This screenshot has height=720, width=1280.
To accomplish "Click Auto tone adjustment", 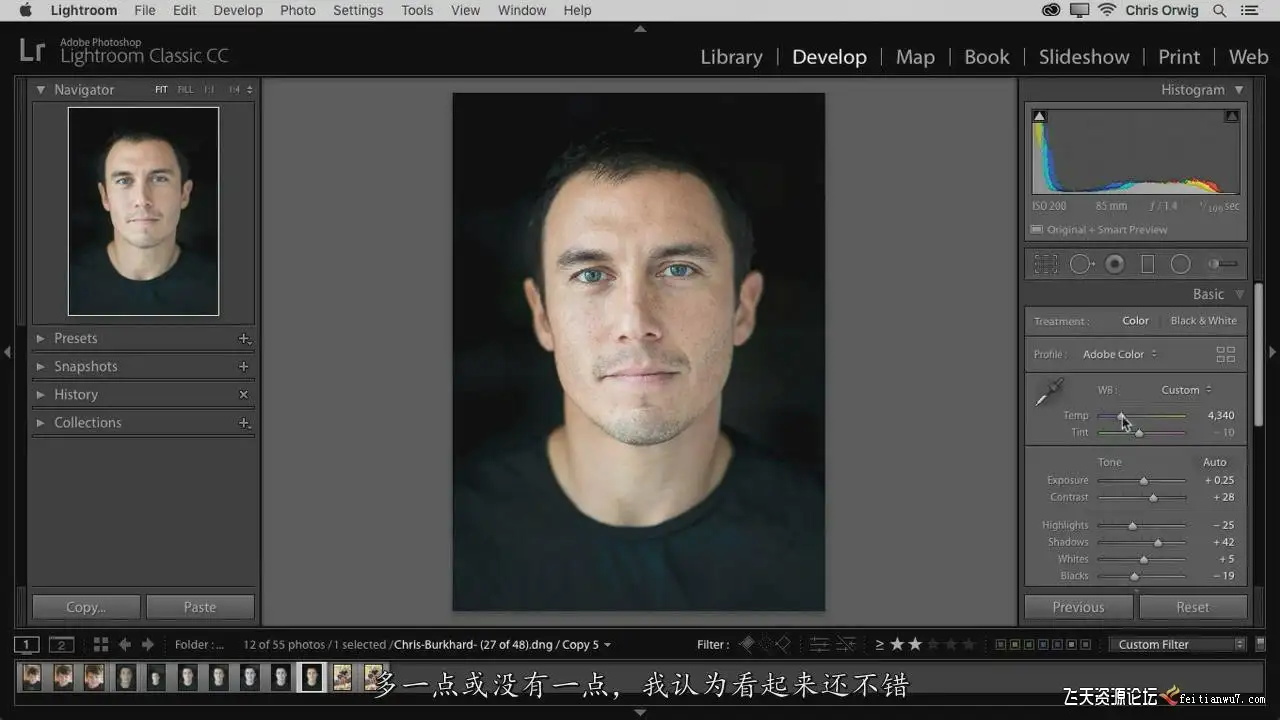I will [1214, 462].
